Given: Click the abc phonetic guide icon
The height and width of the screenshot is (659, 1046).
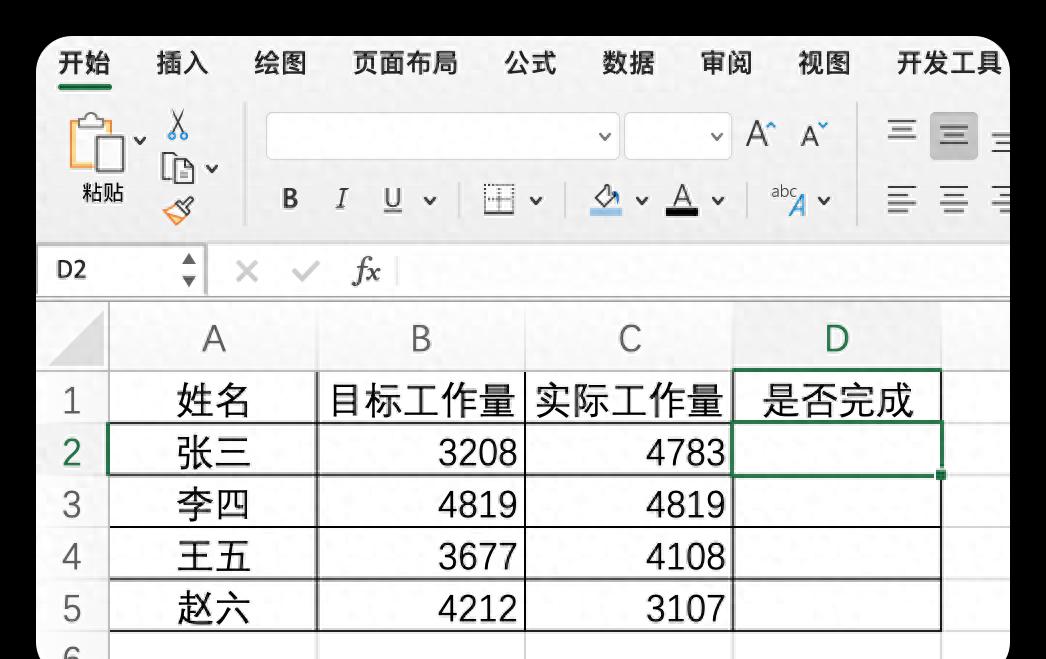Looking at the screenshot, I should (789, 200).
